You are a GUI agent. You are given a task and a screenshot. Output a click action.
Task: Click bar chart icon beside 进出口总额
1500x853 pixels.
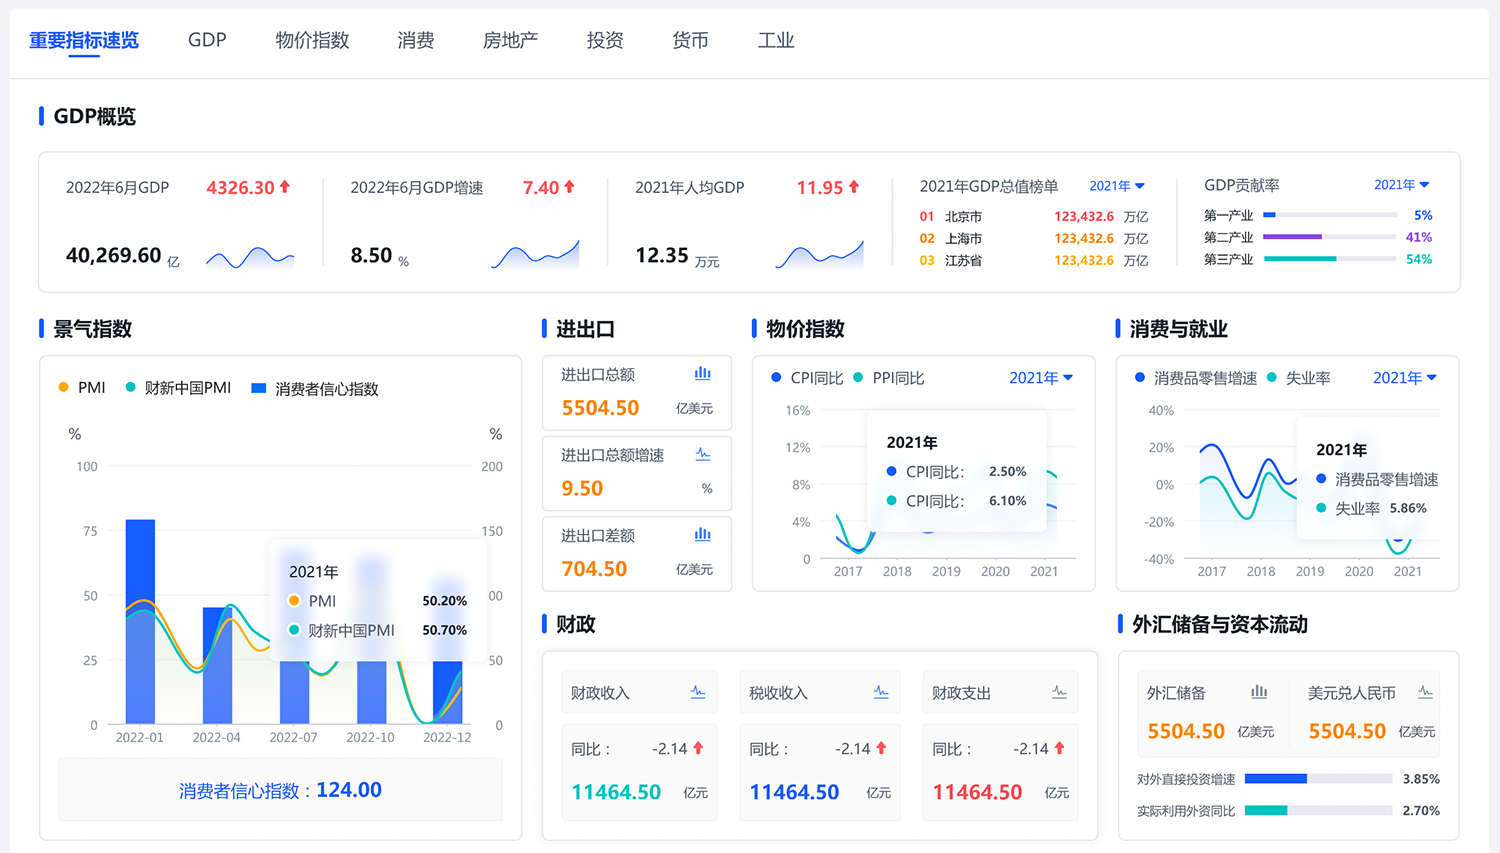(703, 374)
